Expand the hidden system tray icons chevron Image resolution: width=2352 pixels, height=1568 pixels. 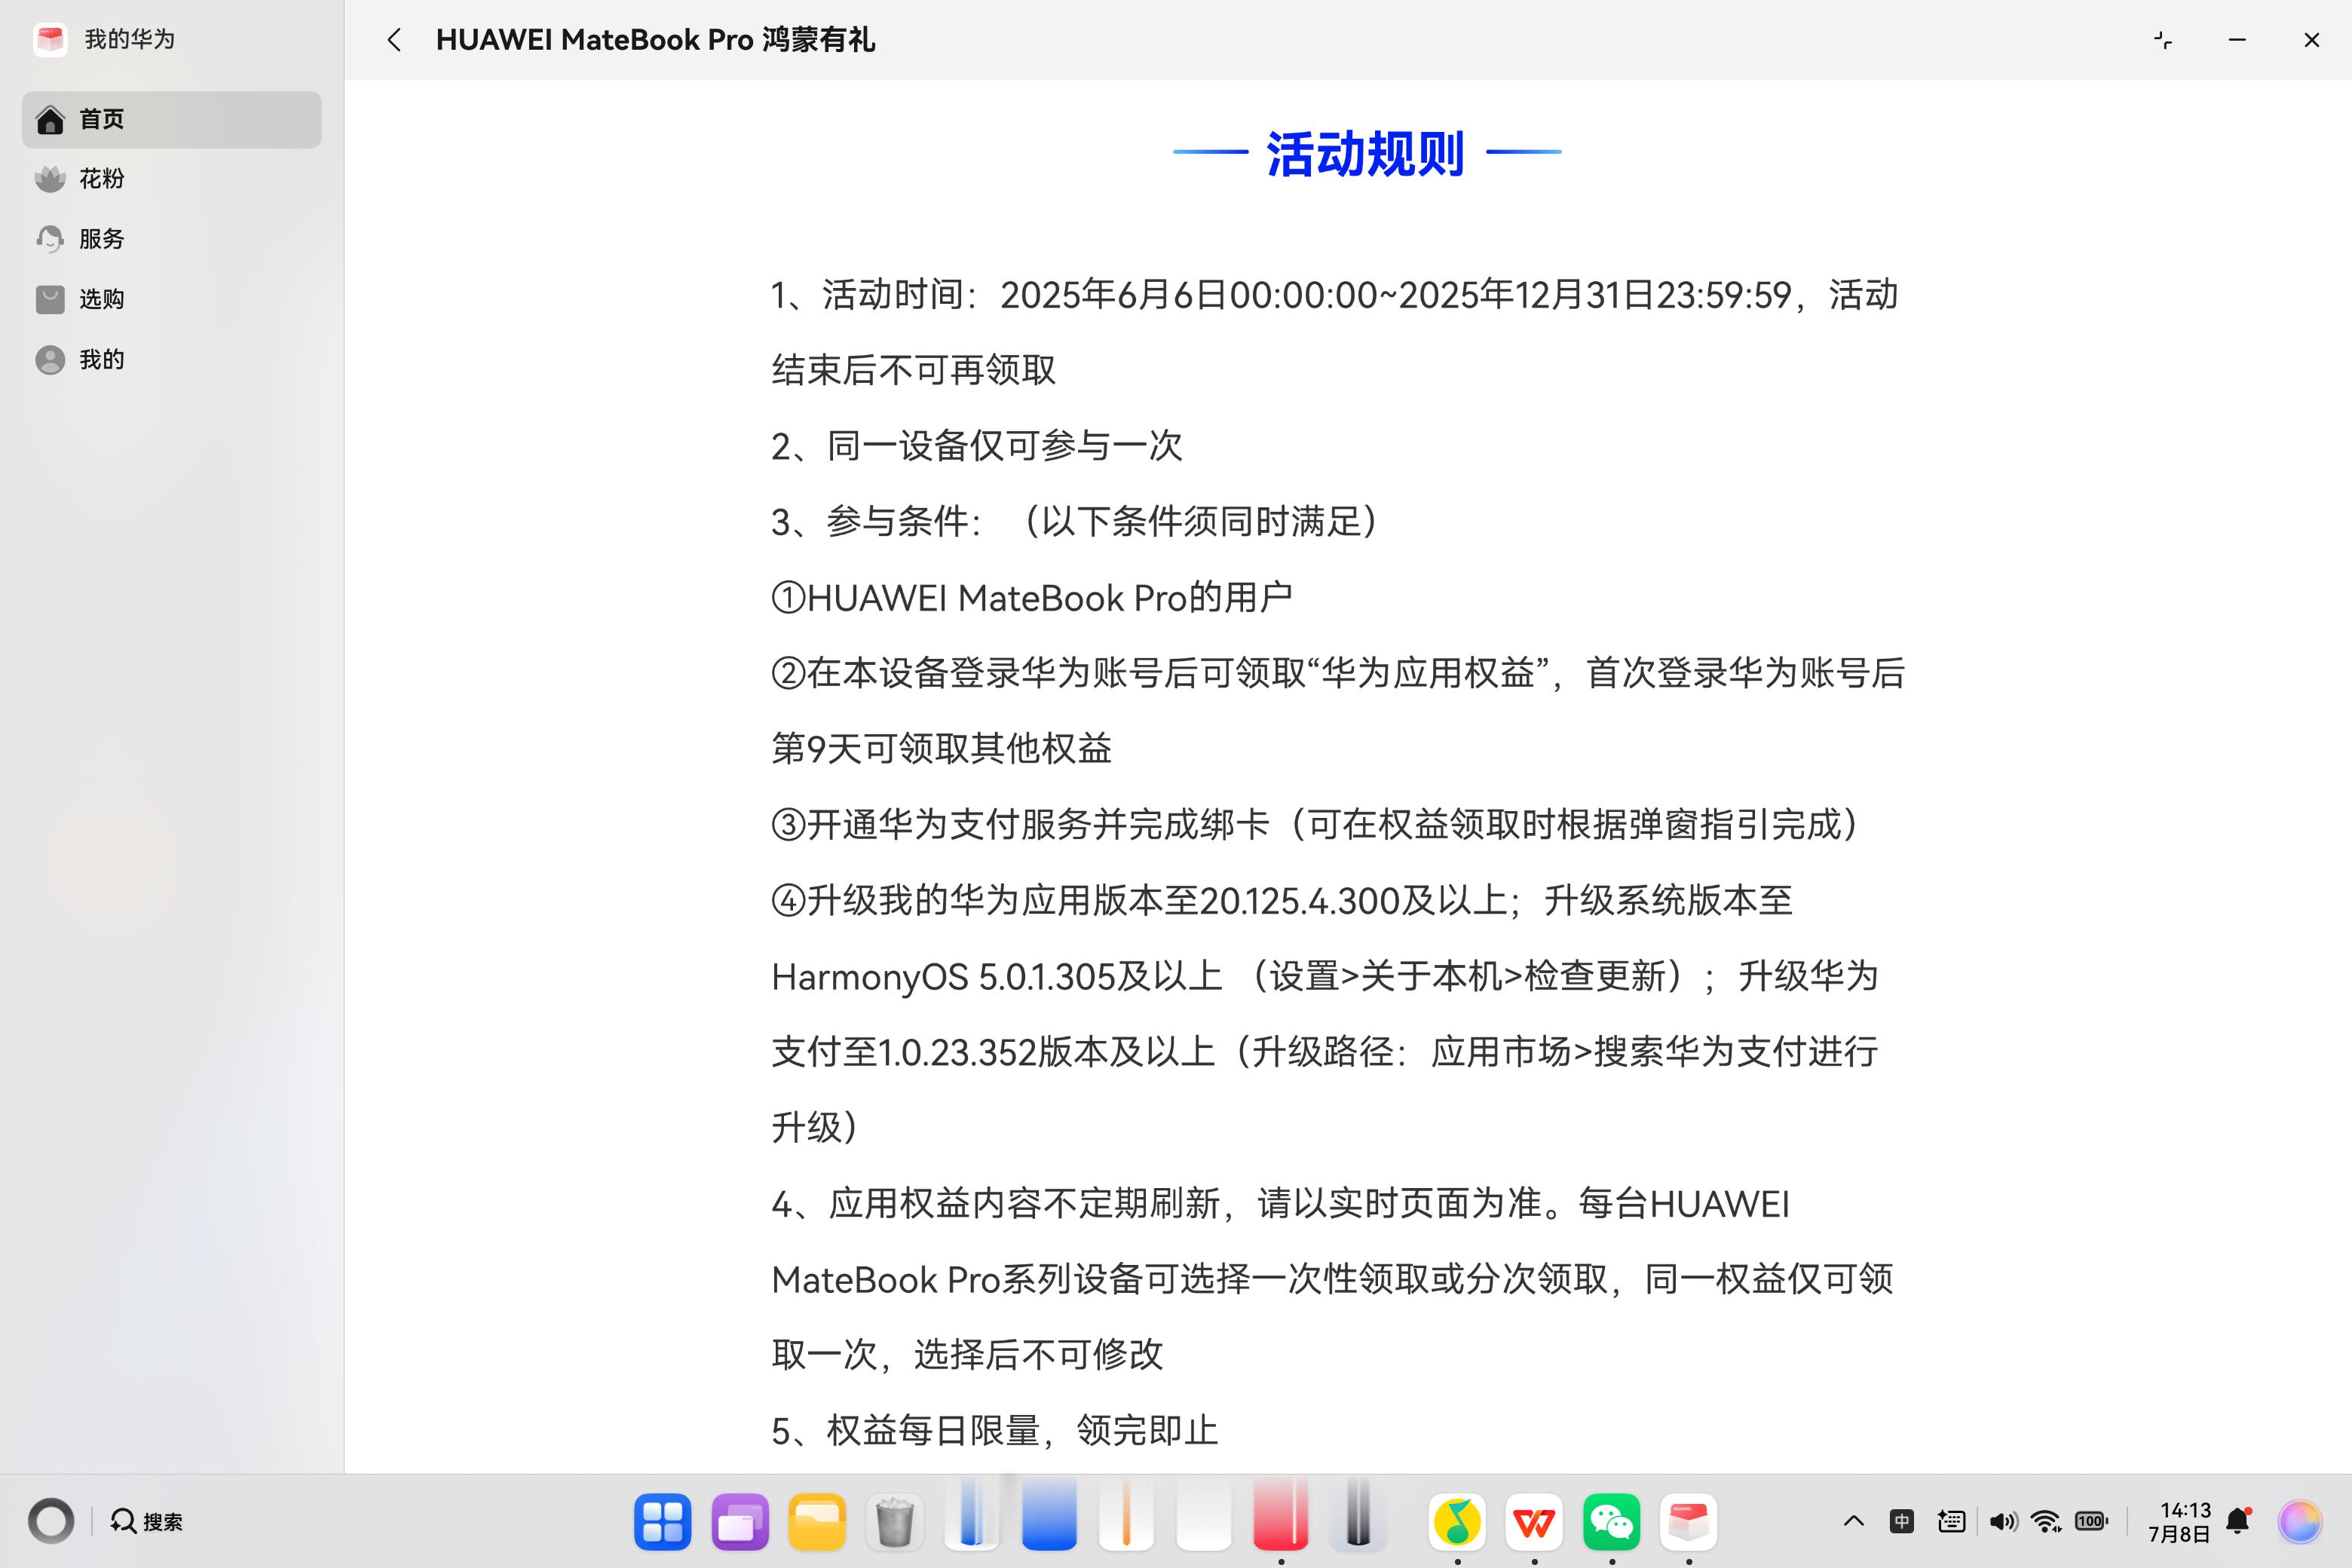(1853, 1521)
